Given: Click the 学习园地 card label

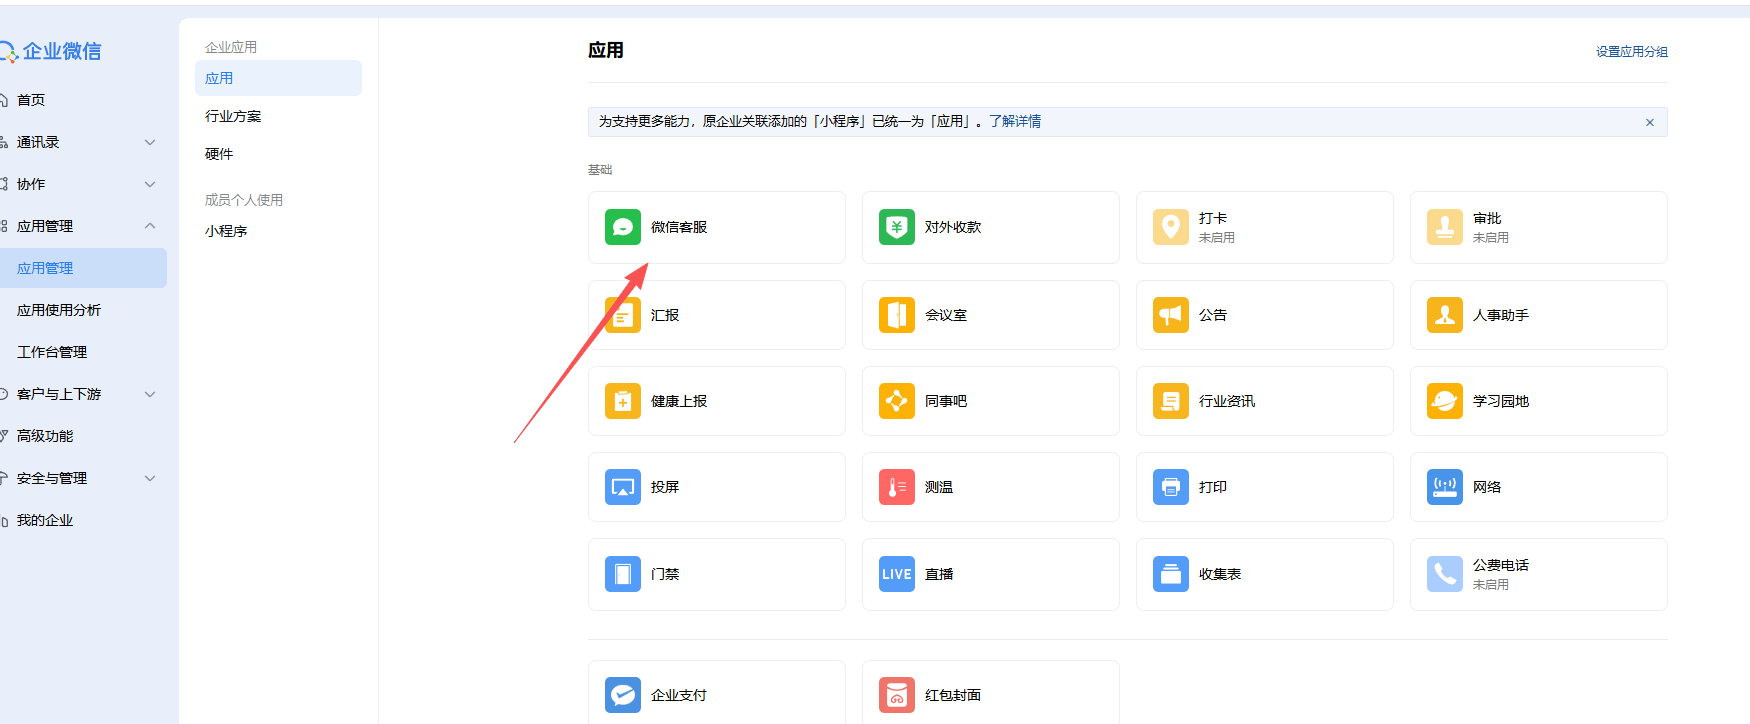Looking at the screenshot, I should point(1501,401).
